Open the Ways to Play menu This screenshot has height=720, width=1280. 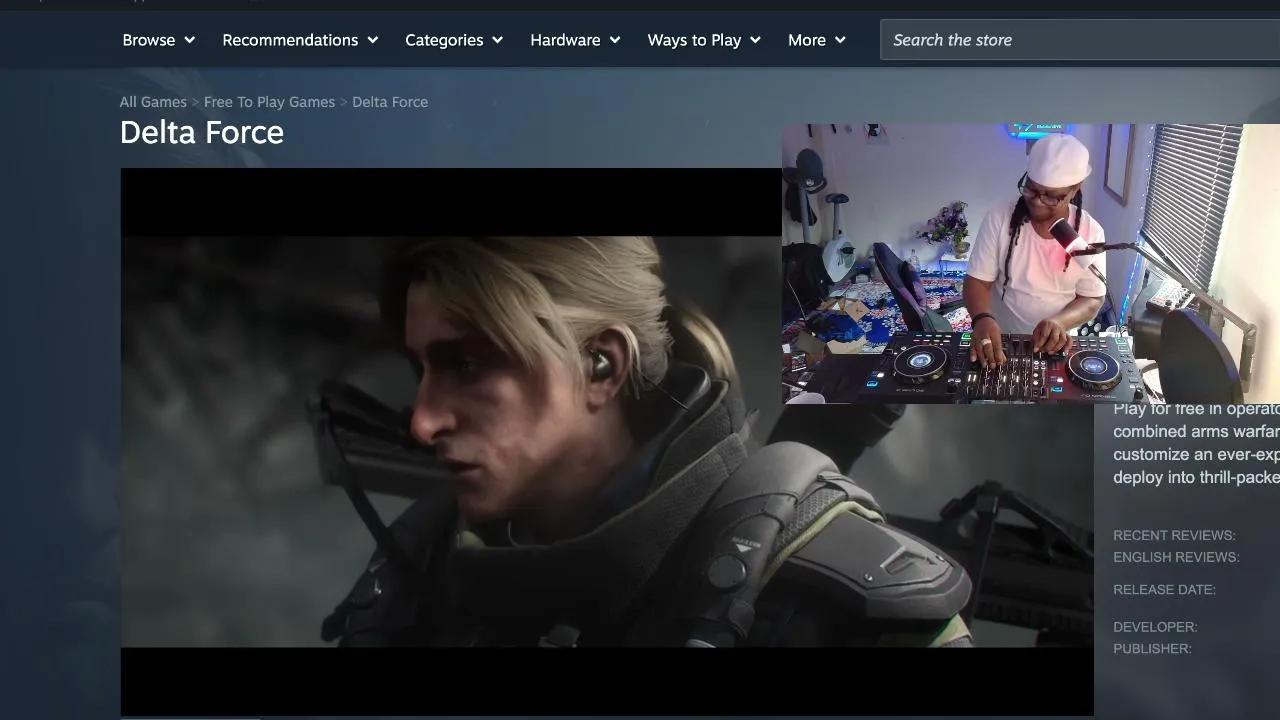coord(704,40)
